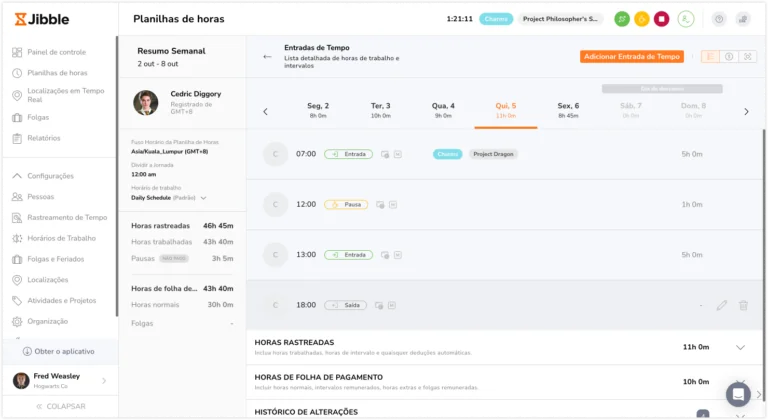Screen dimensions: 768x420
Task: Click the device icon in 07:00 row
Action: coord(385,154)
